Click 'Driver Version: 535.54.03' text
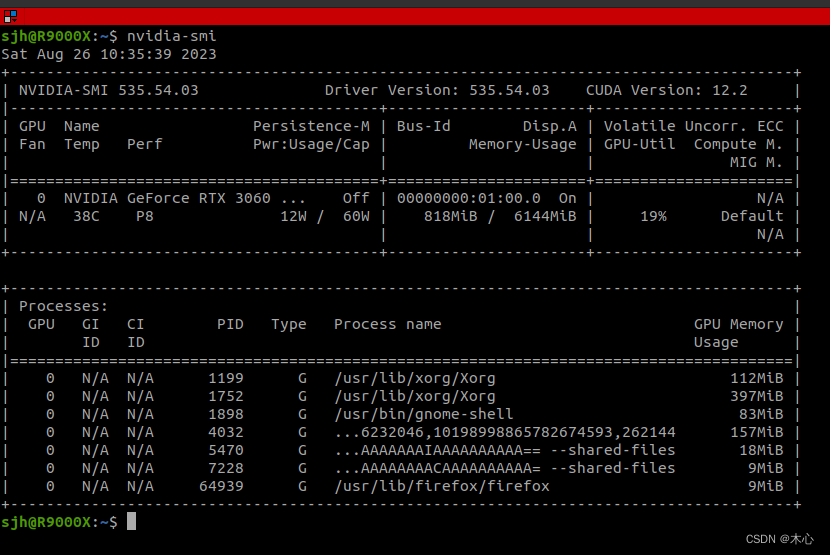Image resolution: width=830 pixels, height=555 pixels. [437, 91]
